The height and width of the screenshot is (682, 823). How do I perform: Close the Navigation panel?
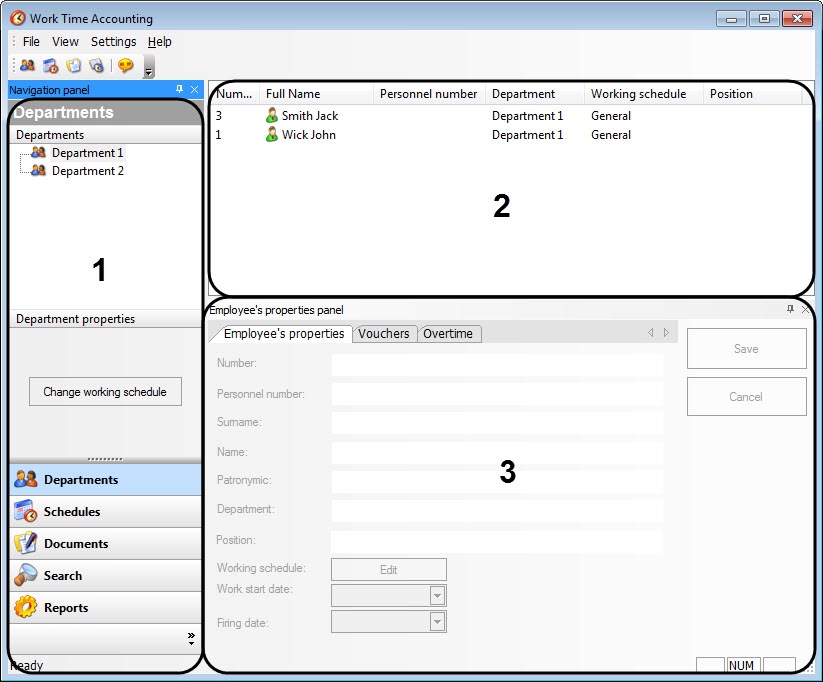(195, 89)
